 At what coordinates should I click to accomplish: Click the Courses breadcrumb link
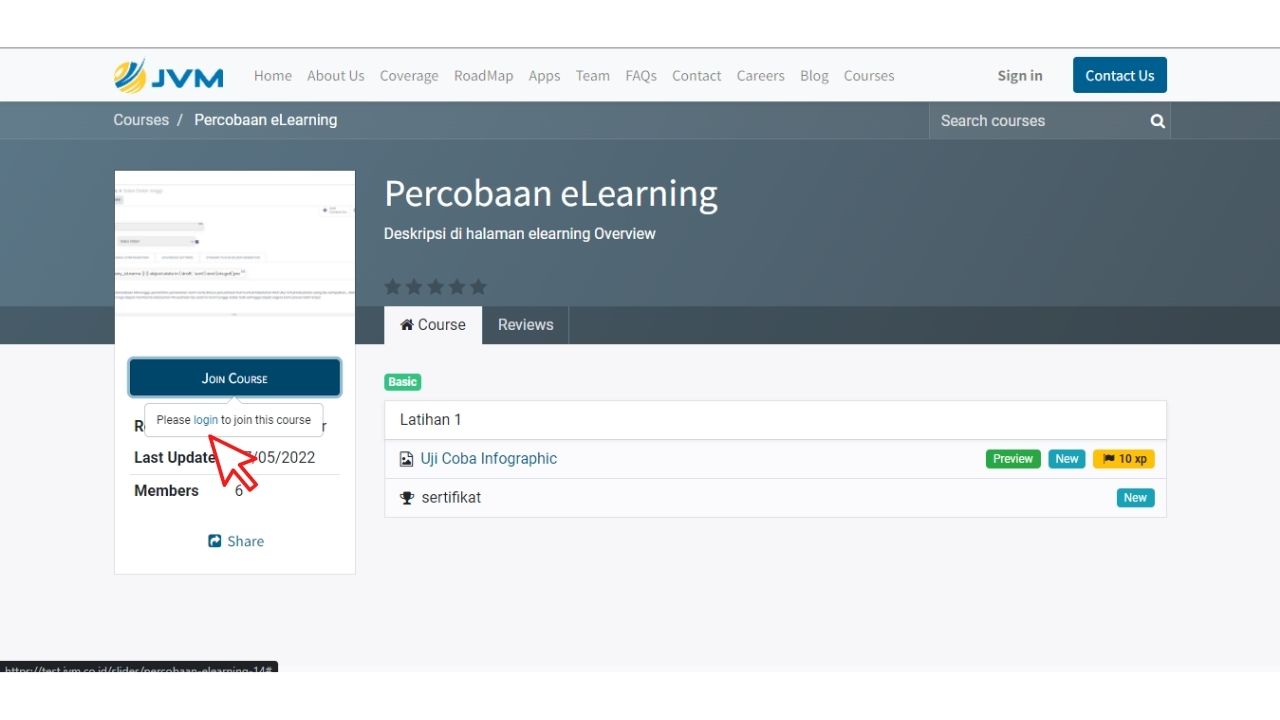coord(141,120)
